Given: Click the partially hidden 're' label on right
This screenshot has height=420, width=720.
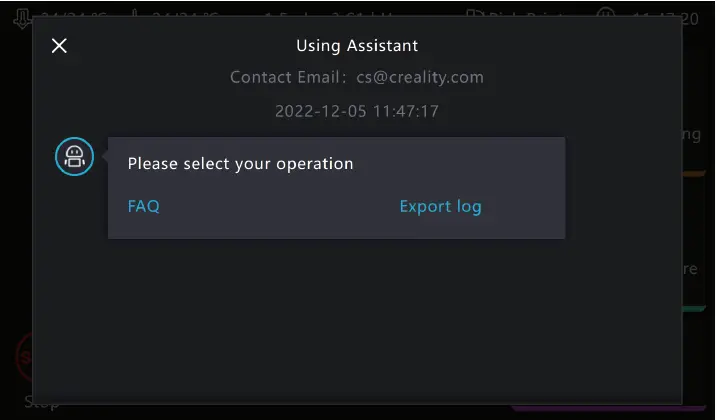Looking at the screenshot, I should (x=690, y=269).
